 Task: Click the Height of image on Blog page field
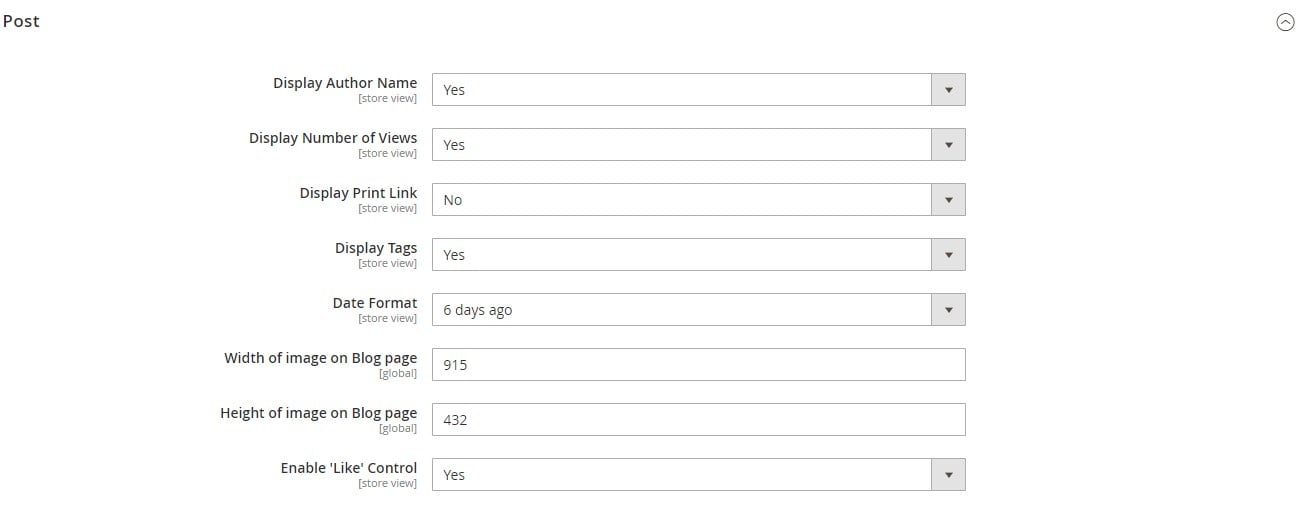698,419
